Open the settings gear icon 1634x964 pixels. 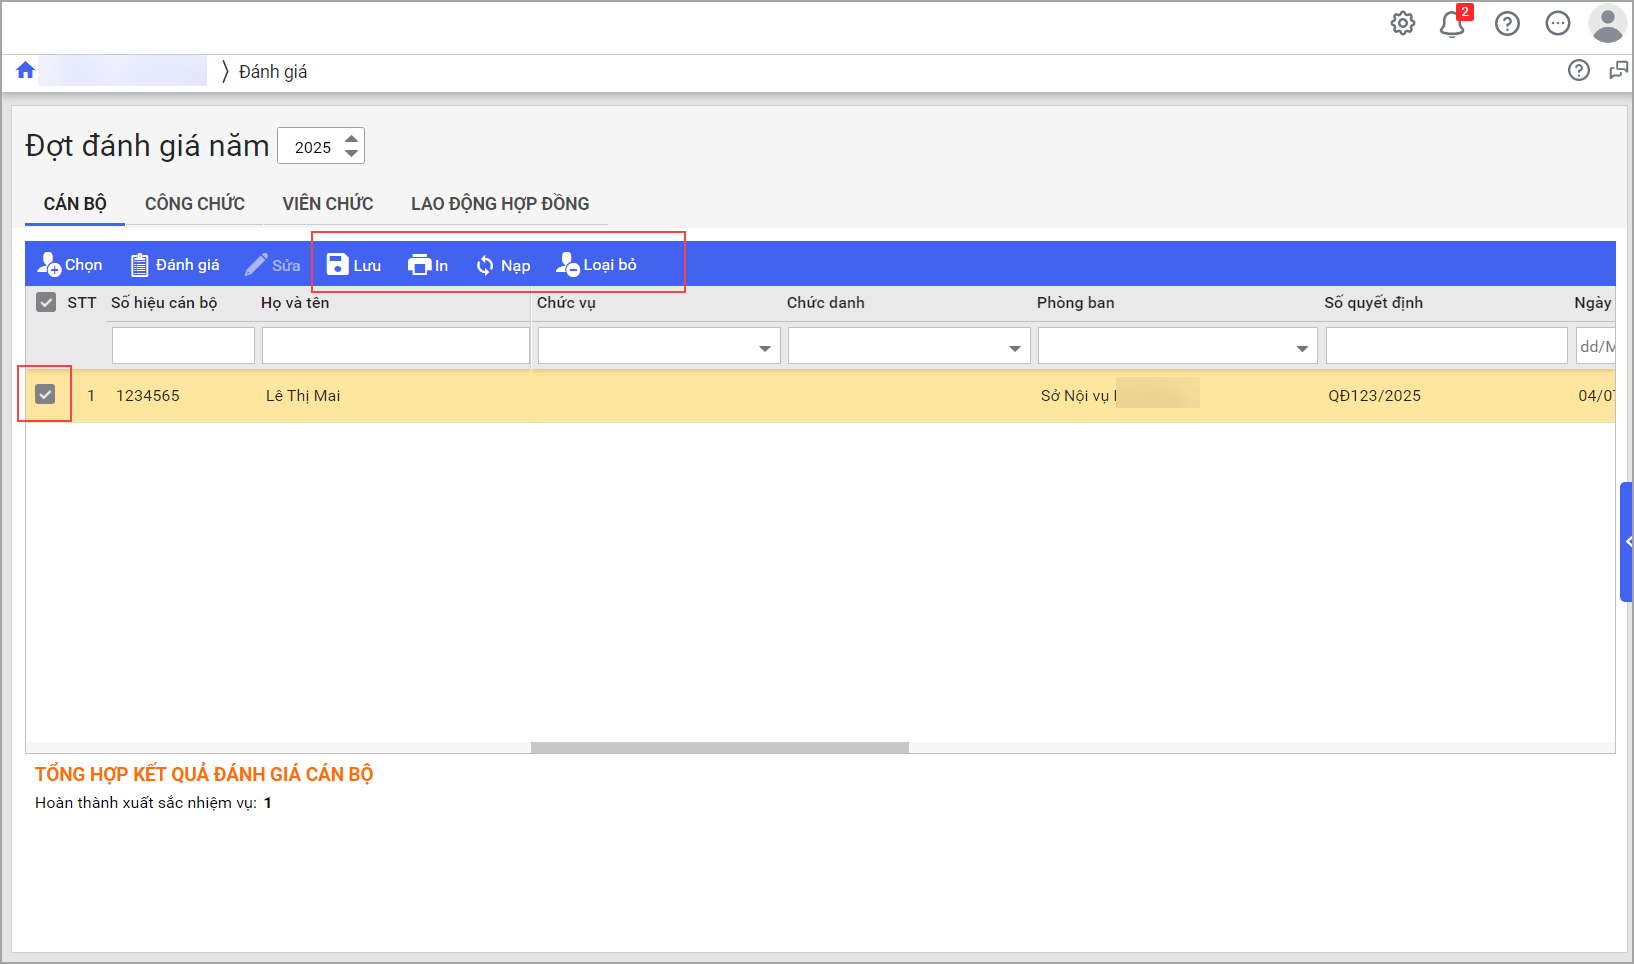[x=1403, y=23]
